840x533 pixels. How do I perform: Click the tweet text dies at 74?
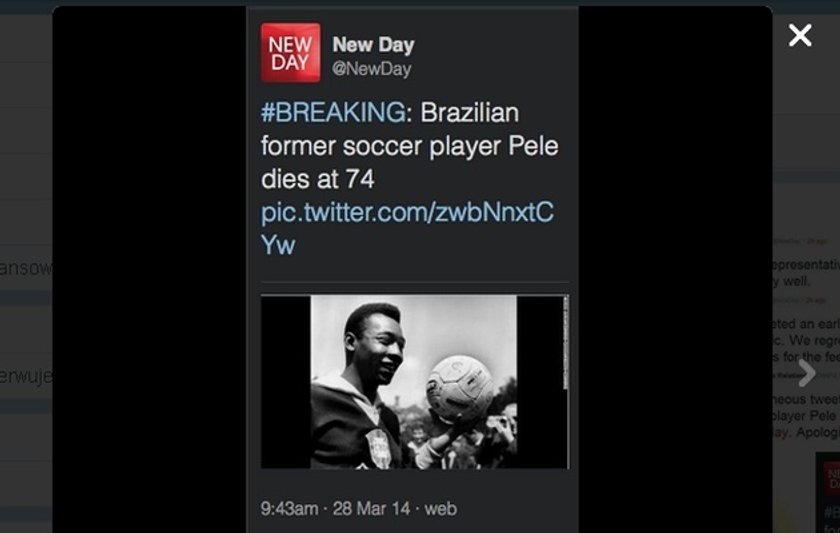pos(318,179)
